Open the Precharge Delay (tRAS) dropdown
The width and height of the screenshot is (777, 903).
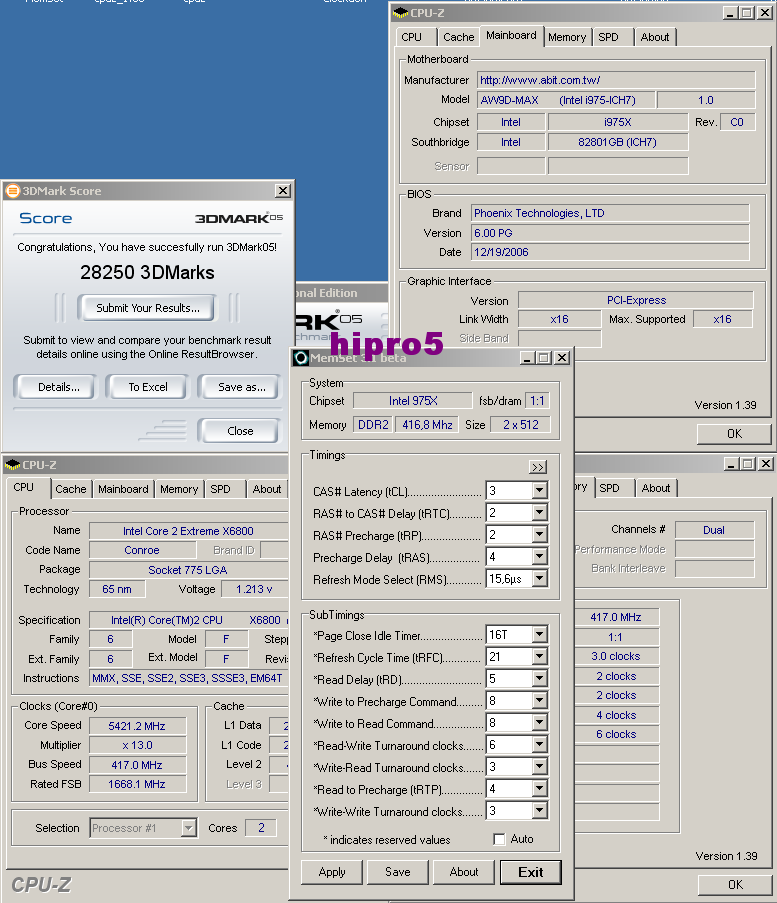(x=539, y=556)
